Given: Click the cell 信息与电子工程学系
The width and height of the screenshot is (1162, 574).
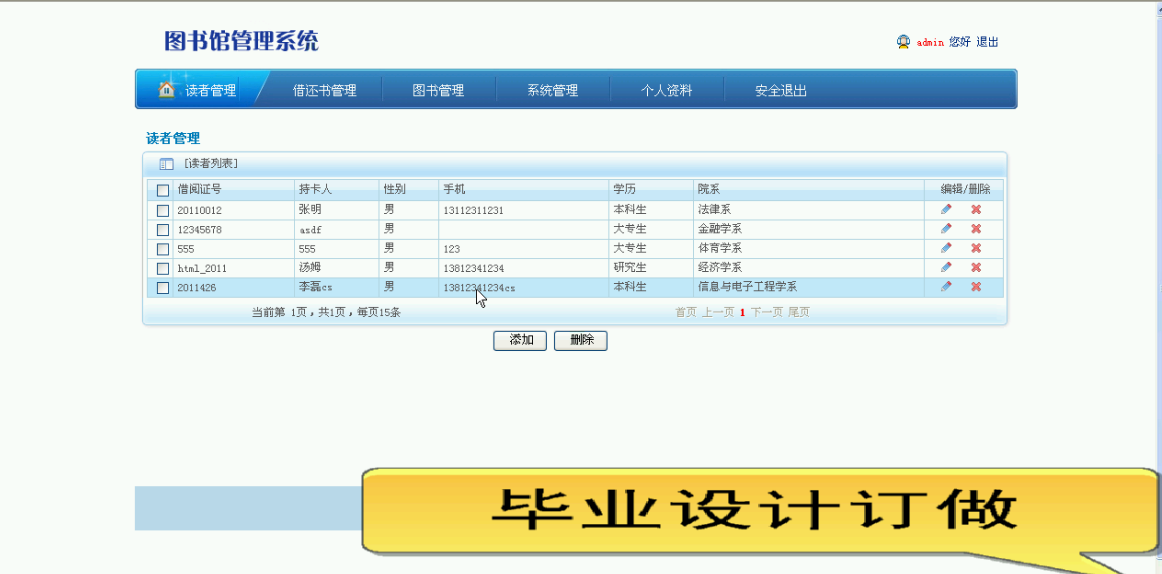Looking at the screenshot, I should click(747, 287).
